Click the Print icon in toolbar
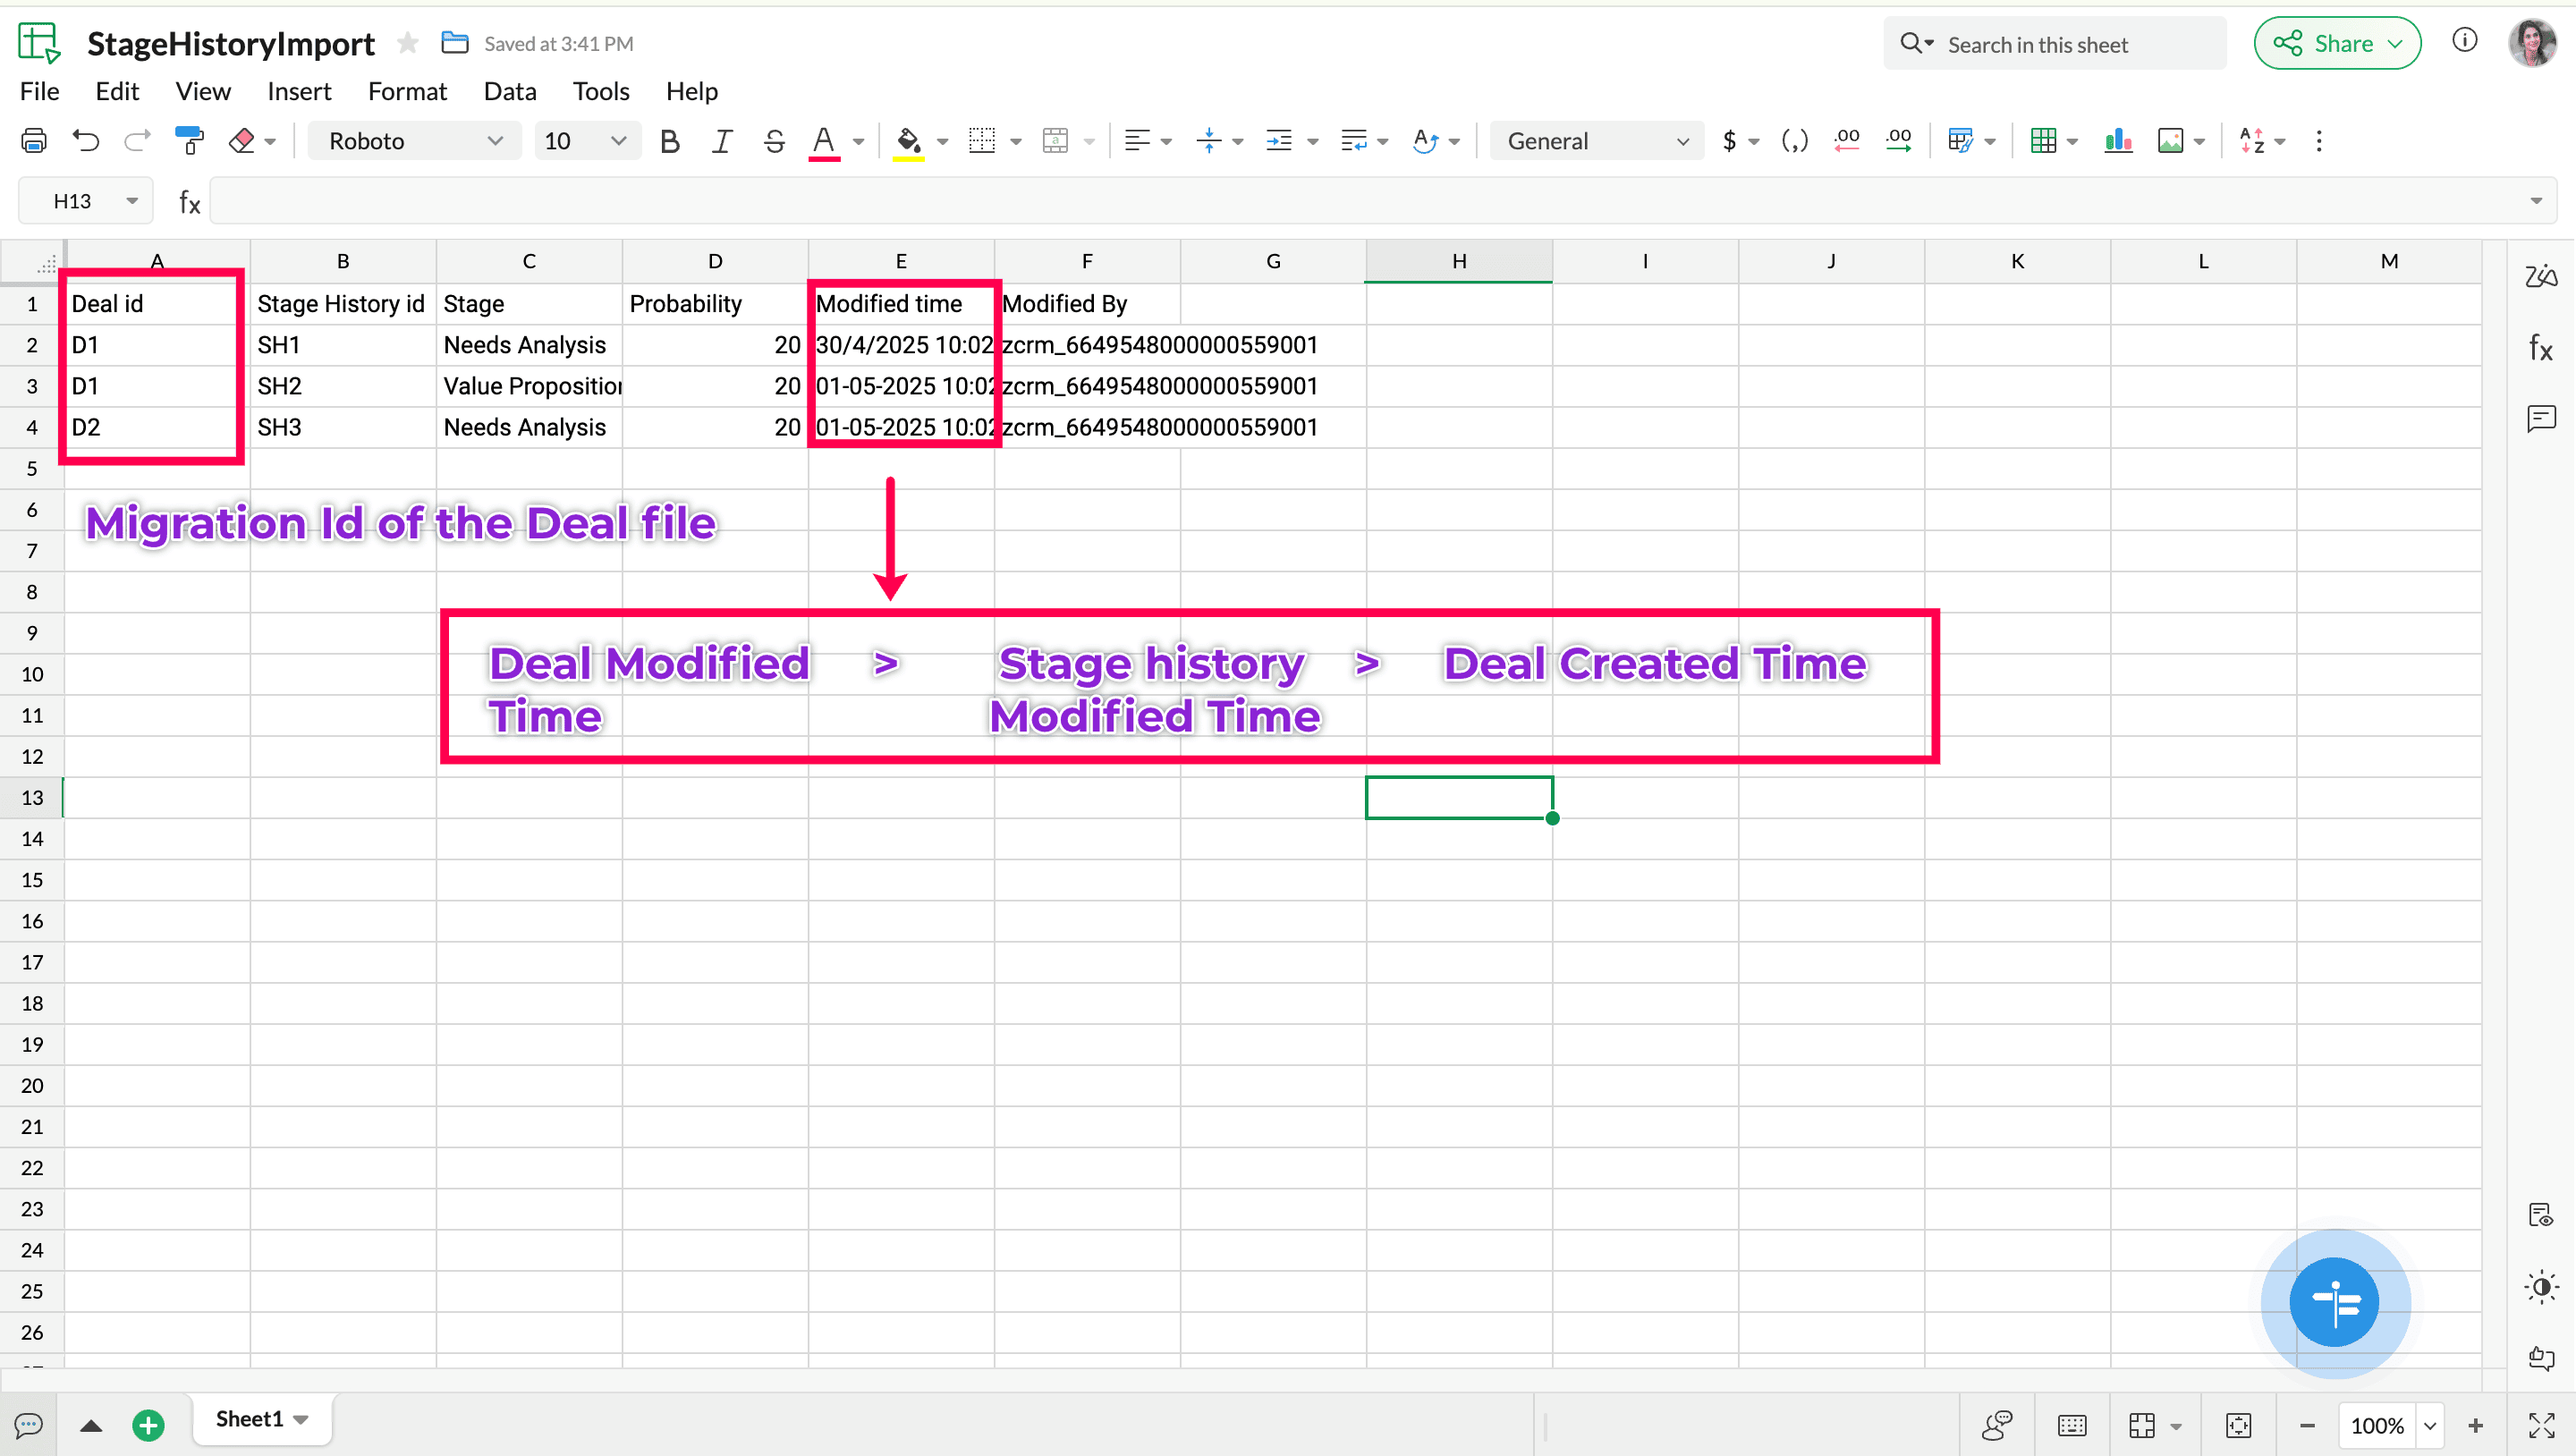 (34, 141)
